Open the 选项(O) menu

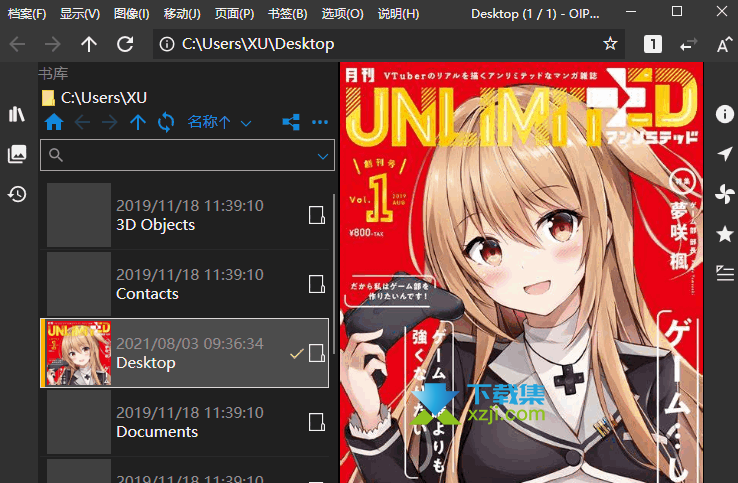(x=343, y=14)
